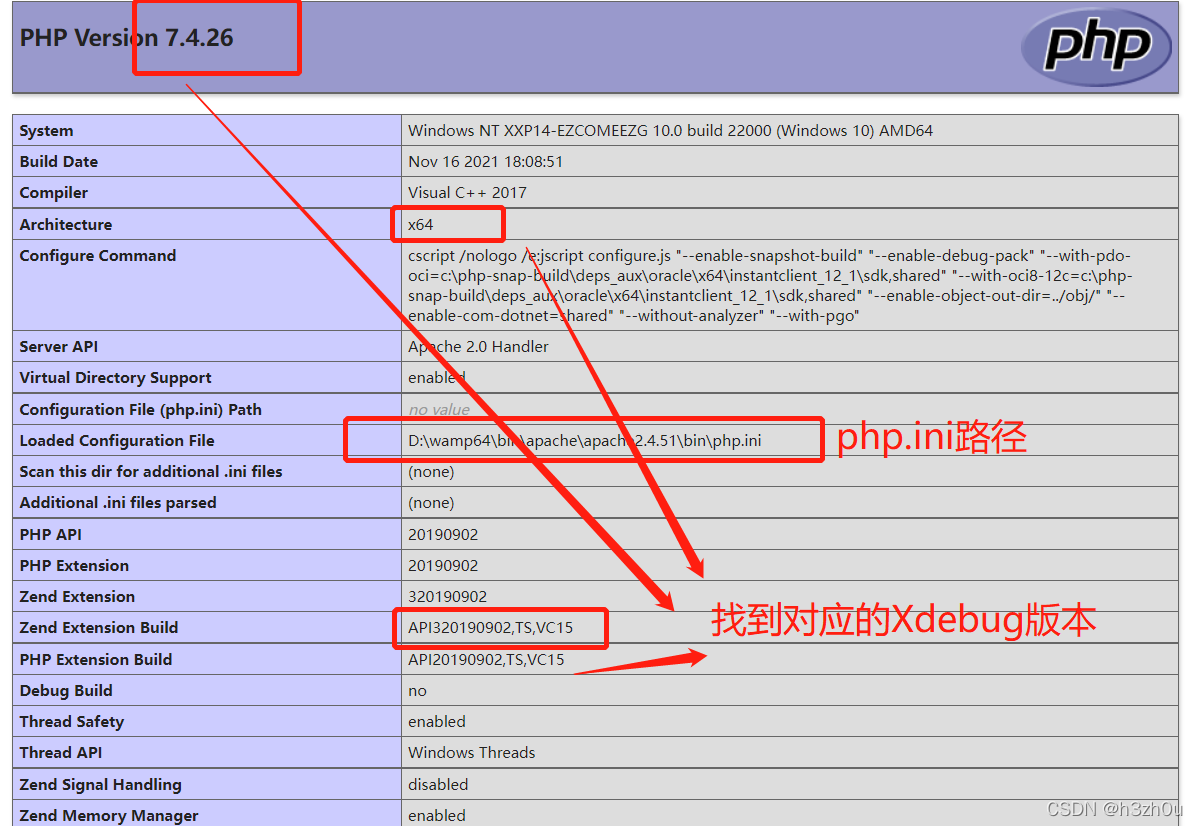Select the 'API320190902,TS,VC15' value
Viewport: 1198px width, 826px height.
pyautogui.click(x=491, y=627)
